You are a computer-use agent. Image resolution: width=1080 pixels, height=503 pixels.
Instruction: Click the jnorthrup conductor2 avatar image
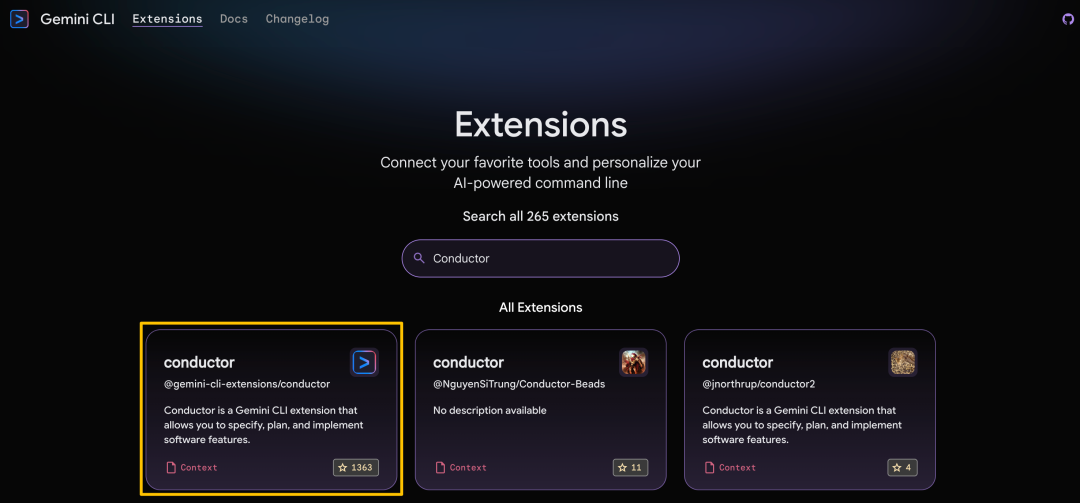(903, 362)
